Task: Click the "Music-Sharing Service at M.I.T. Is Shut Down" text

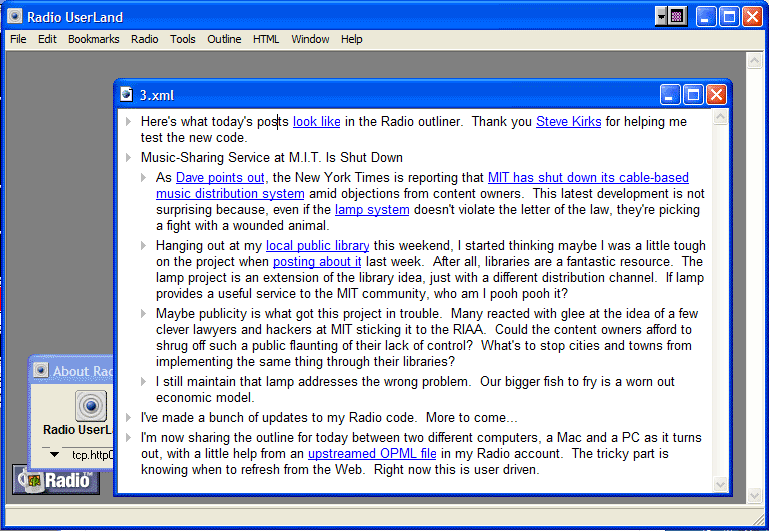Action: click(272, 157)
